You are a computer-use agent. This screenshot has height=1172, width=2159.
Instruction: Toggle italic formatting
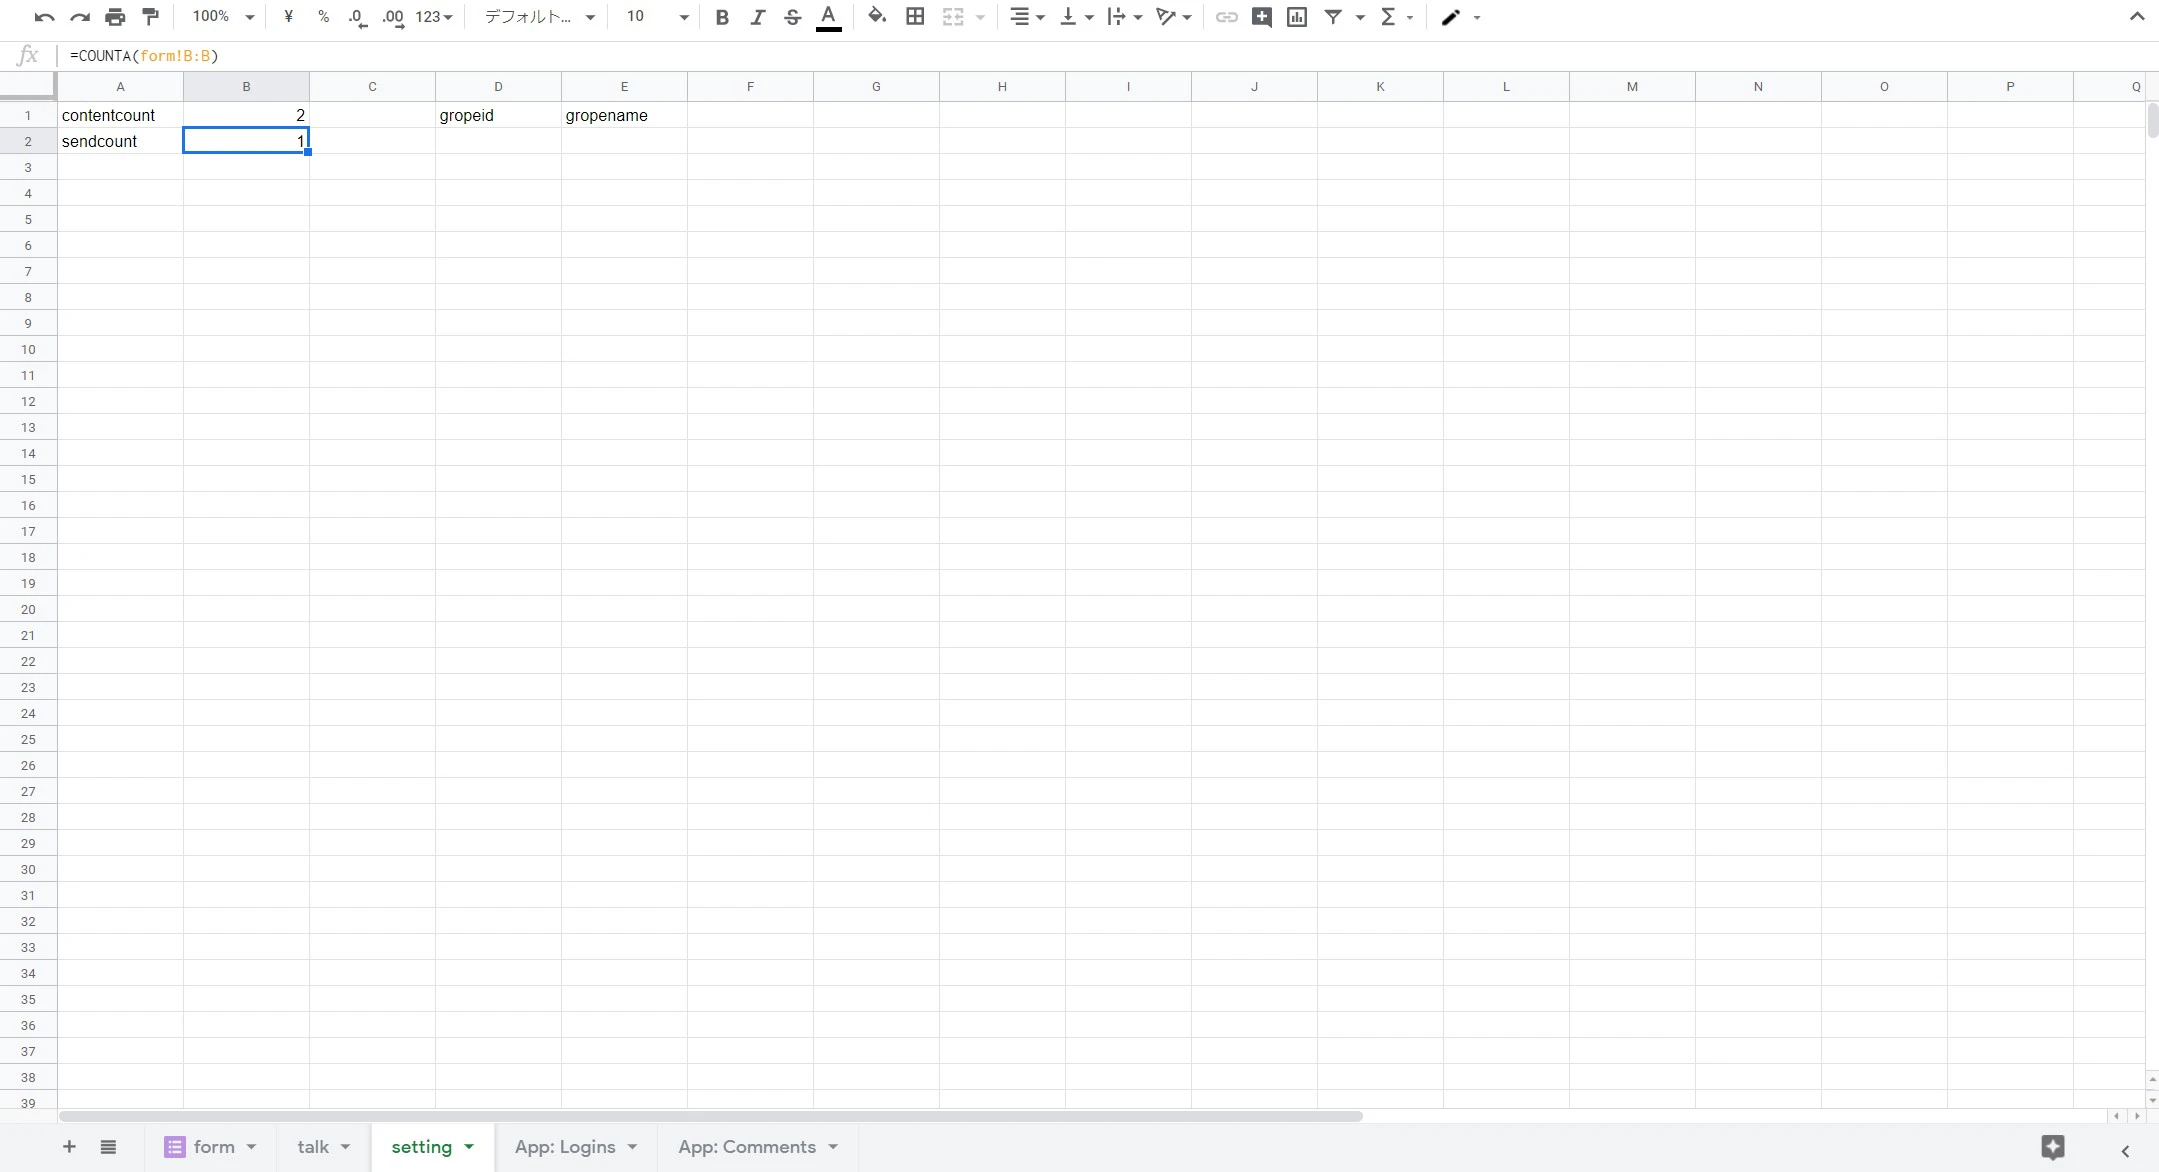click(757, 17)
